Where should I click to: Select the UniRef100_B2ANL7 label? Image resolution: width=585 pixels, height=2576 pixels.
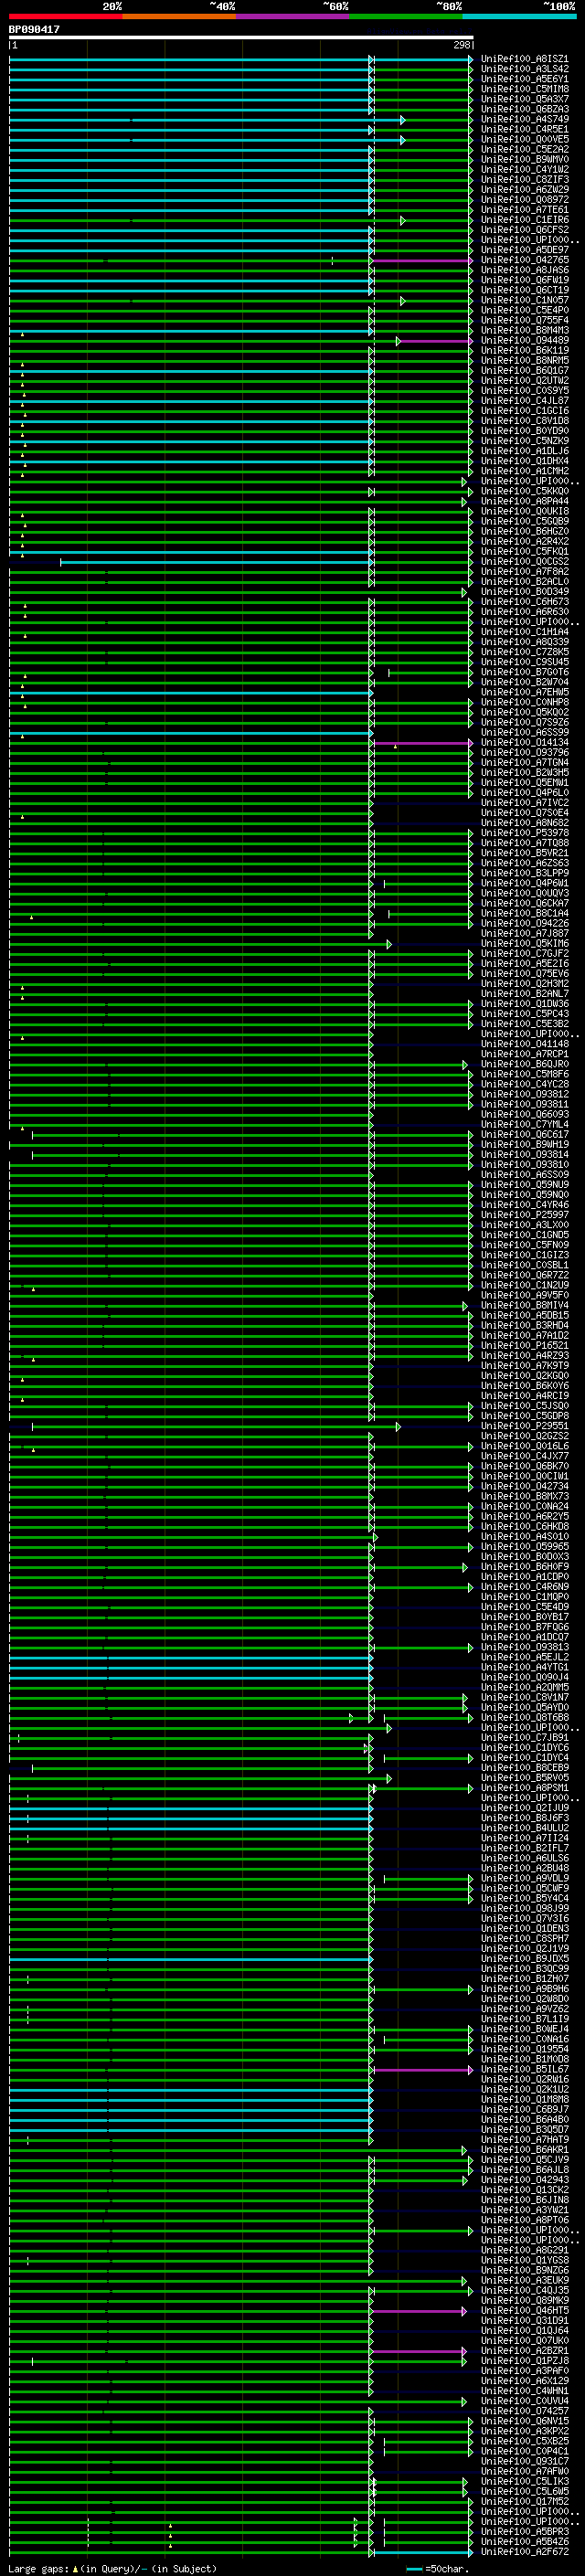click(x=525, y=994)
